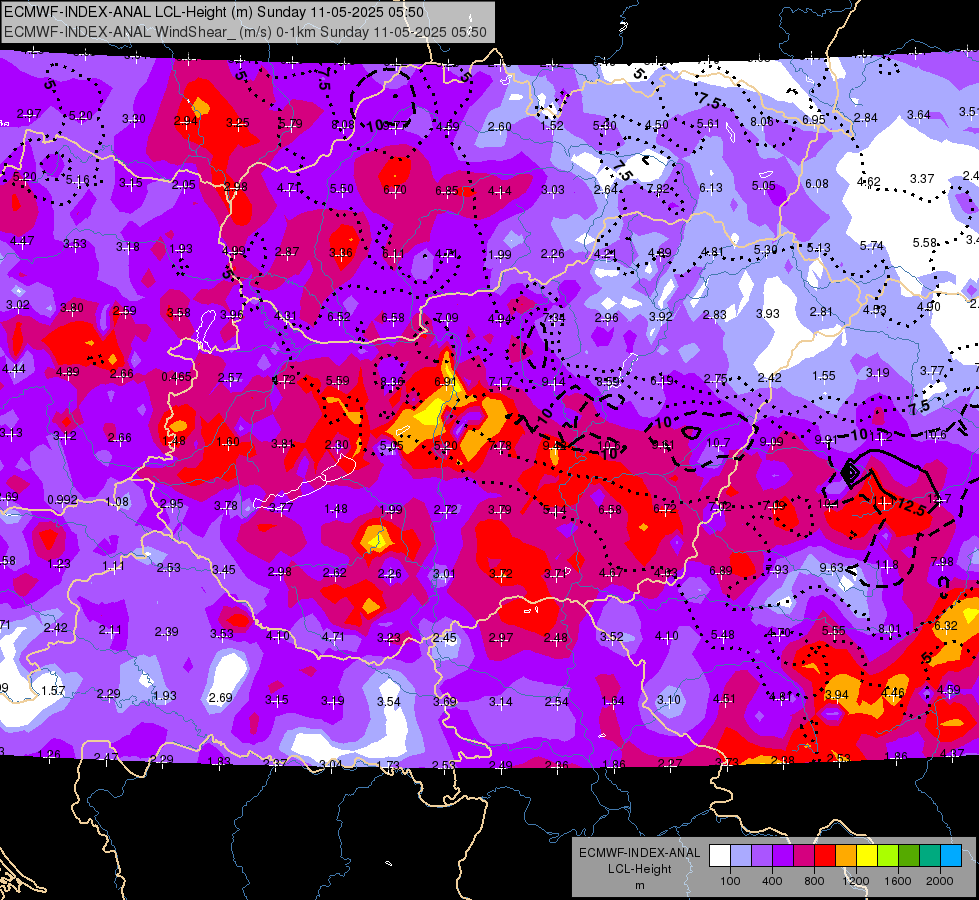The height and width of the screenshot is (900, 979).
Task: Click the legend unit 'm'
Action: click(639, 885)
